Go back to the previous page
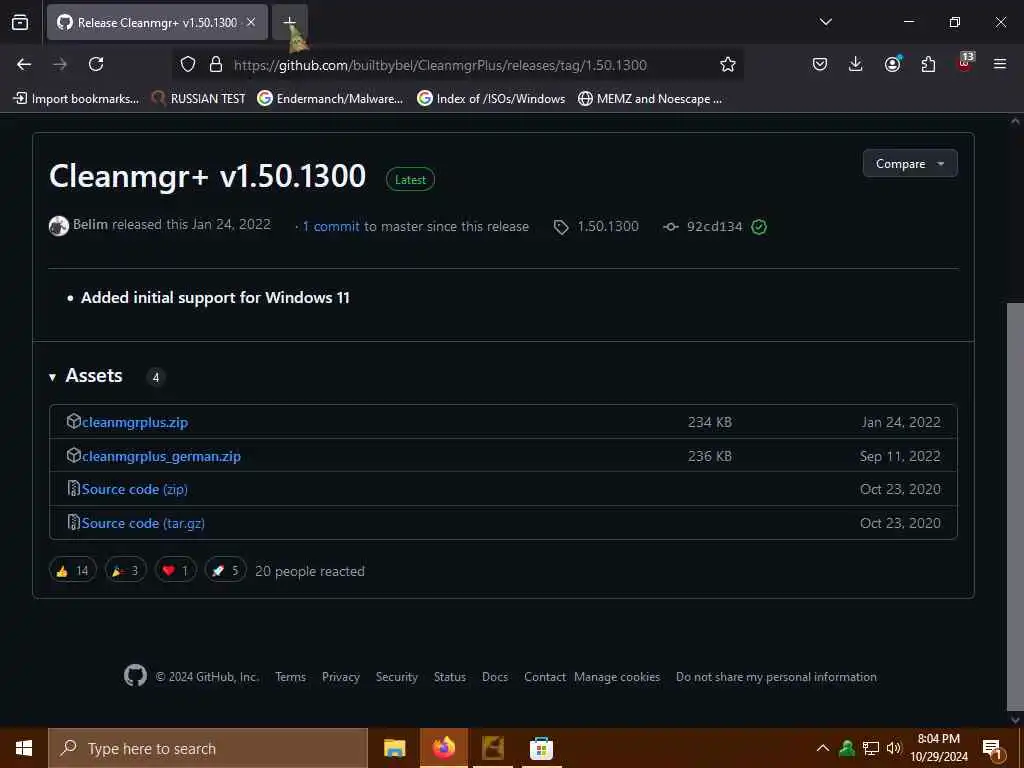 pos(24,64)
